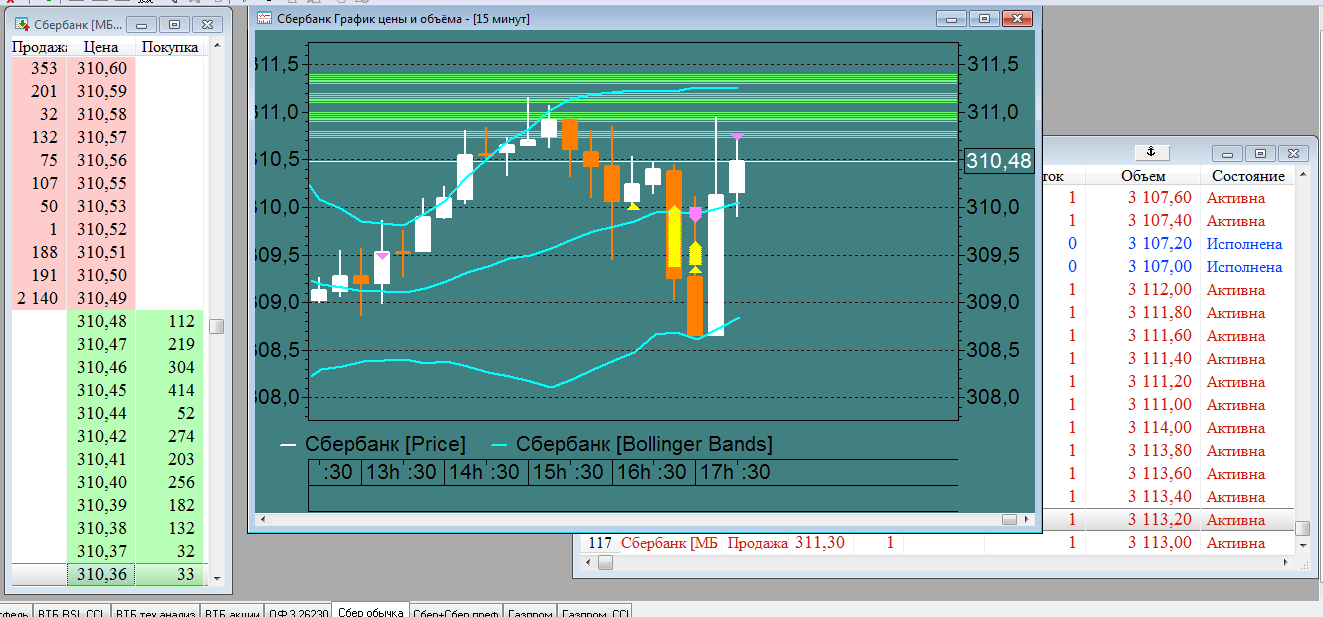Maximize the orders table window
Image resolution: width=1323 pixels, height=617 pixels.
point(1260,153)
